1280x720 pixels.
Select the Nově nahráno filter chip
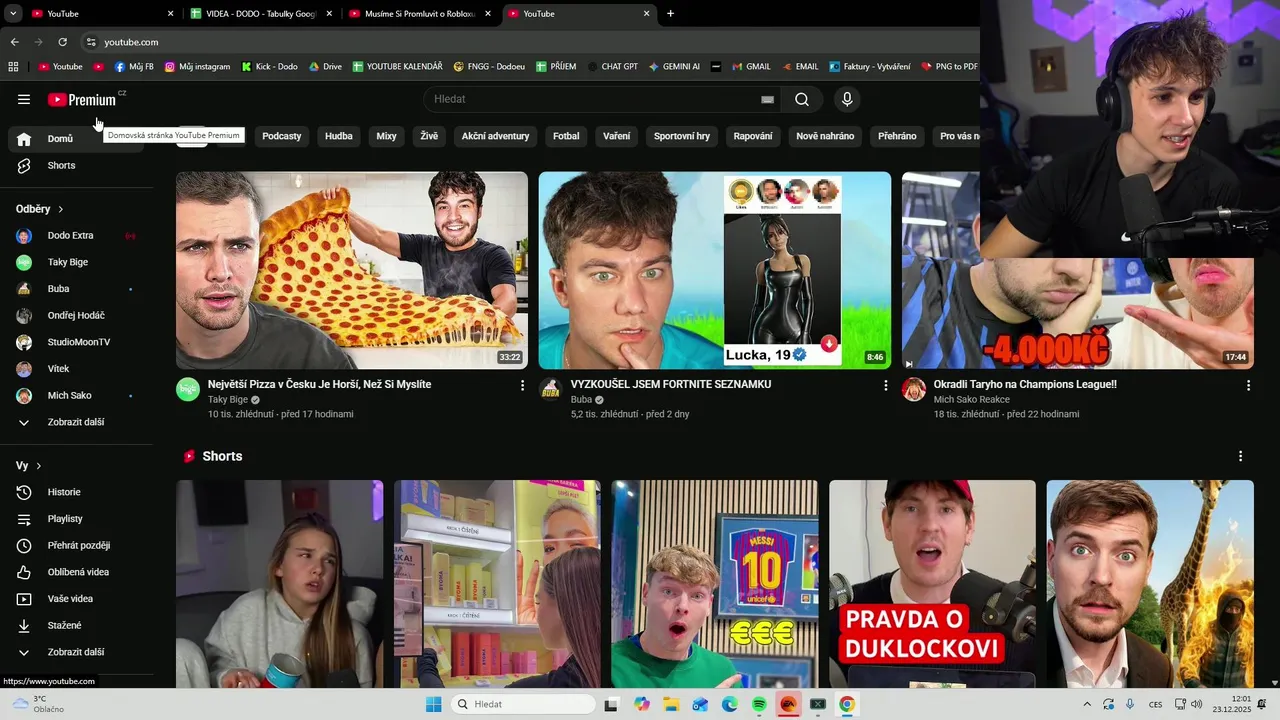pos(825,136)
